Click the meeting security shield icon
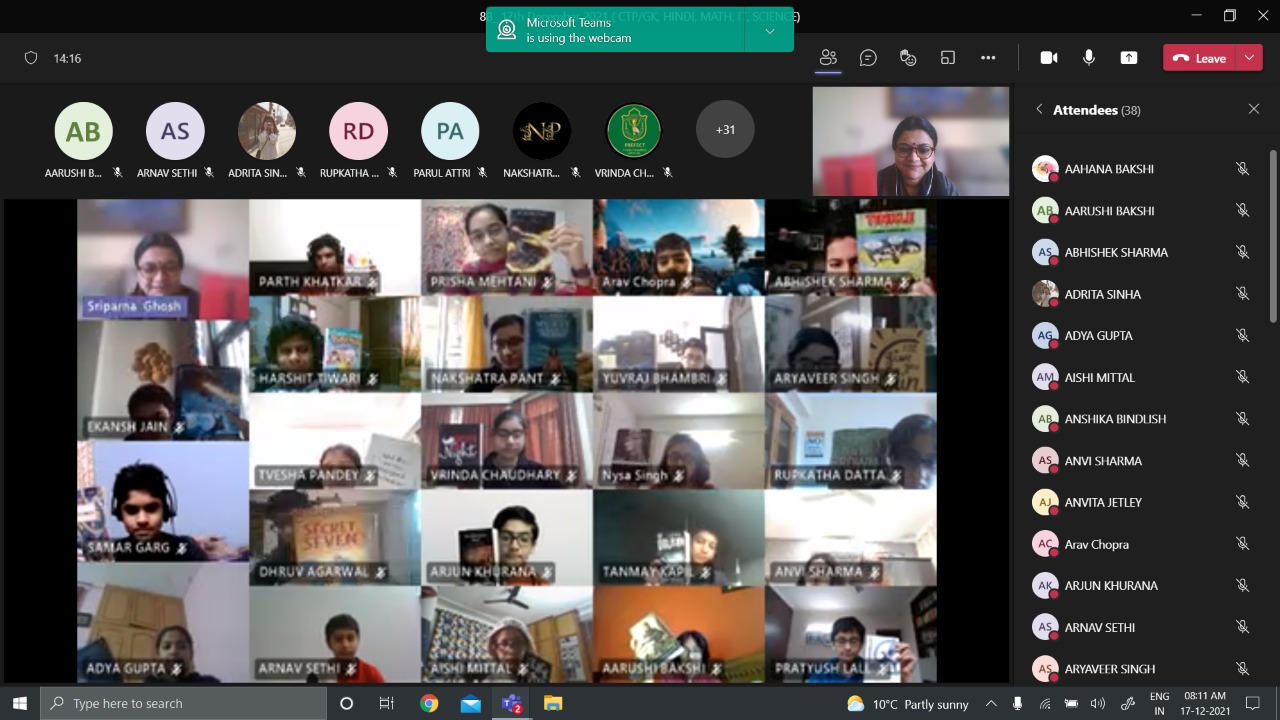1280x720 pixels. (x=31, y=58)
